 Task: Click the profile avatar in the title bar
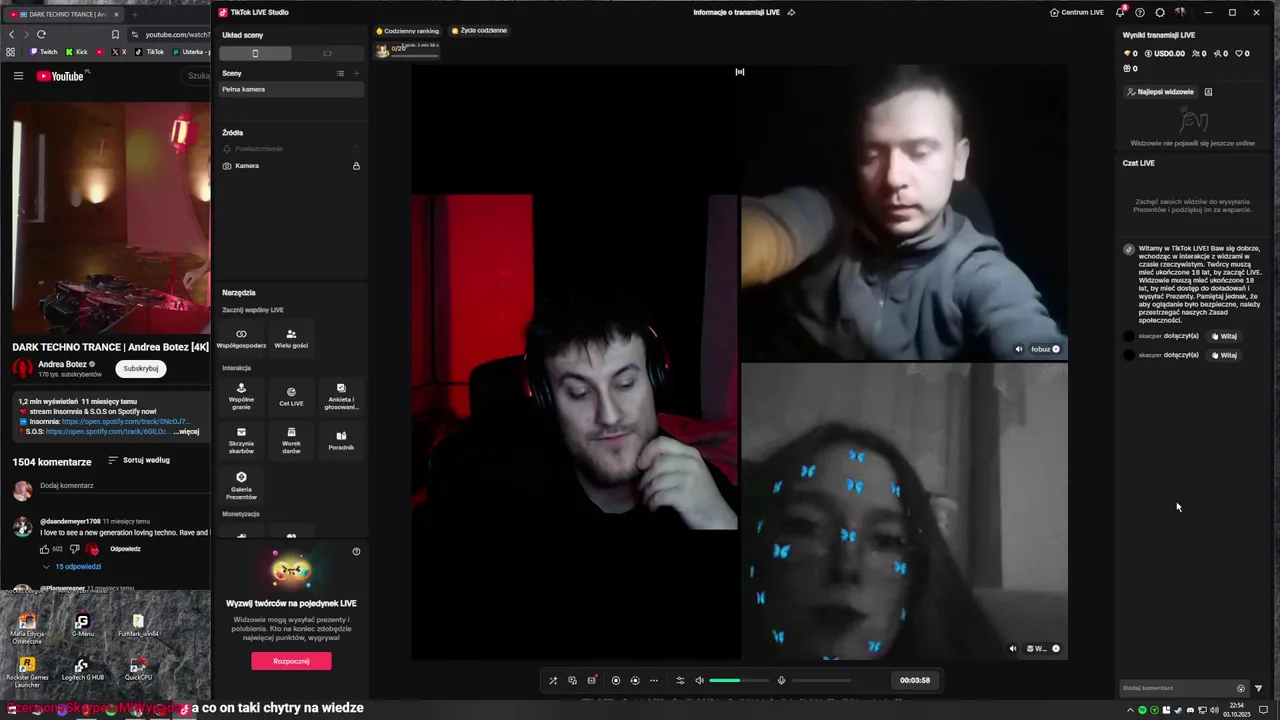1180,12
